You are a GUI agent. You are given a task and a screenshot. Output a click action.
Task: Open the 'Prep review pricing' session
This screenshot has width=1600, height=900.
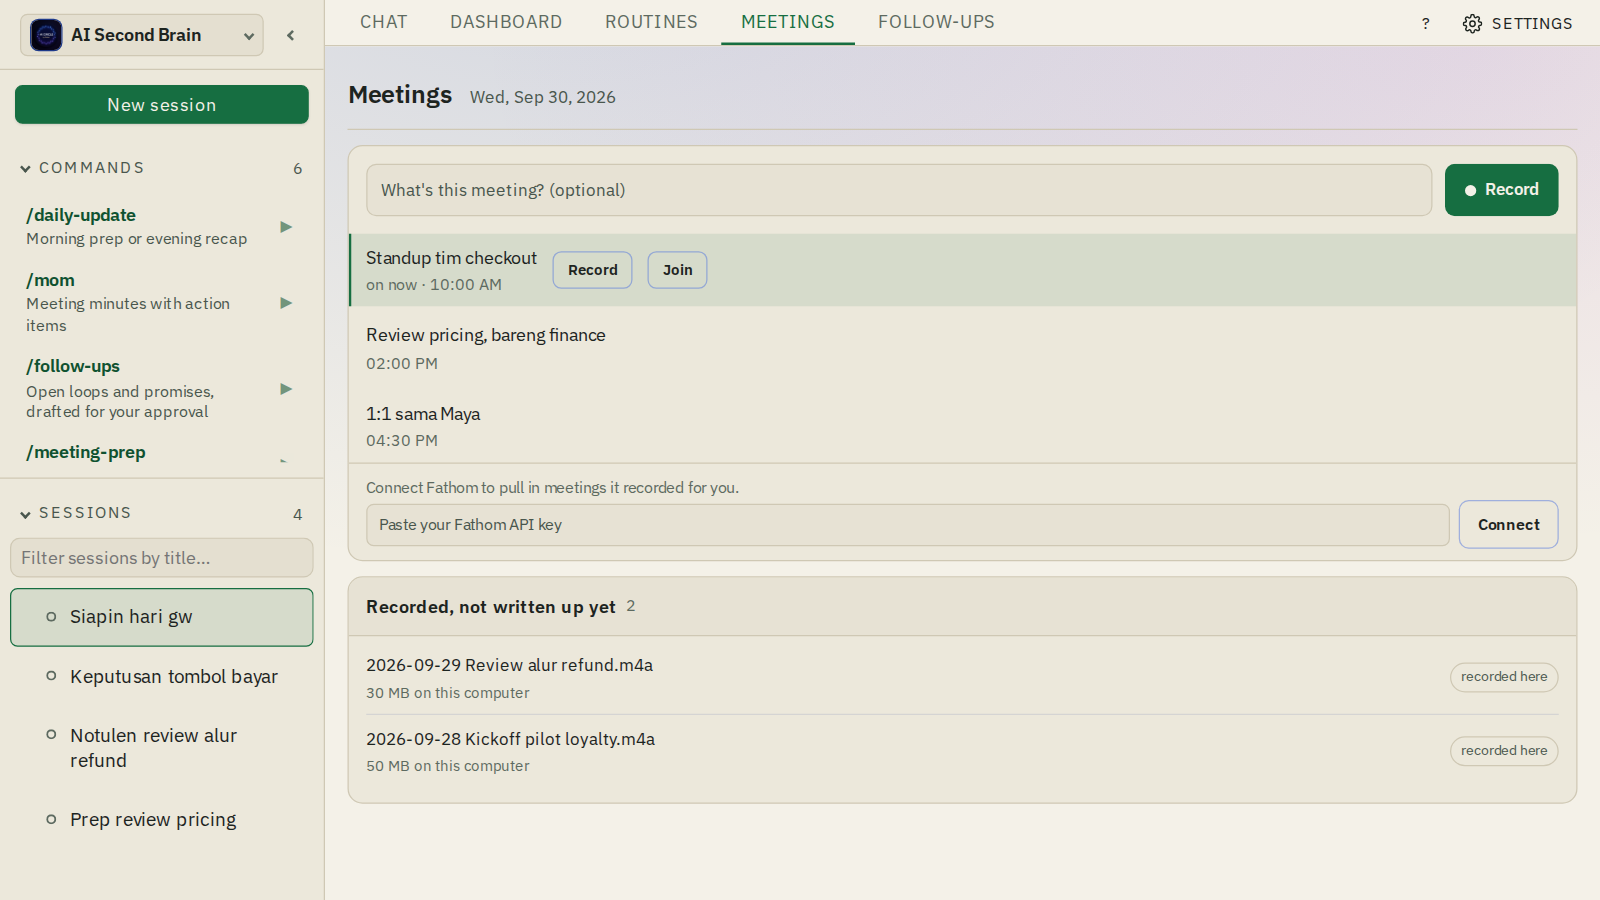[x=162, y=820]
